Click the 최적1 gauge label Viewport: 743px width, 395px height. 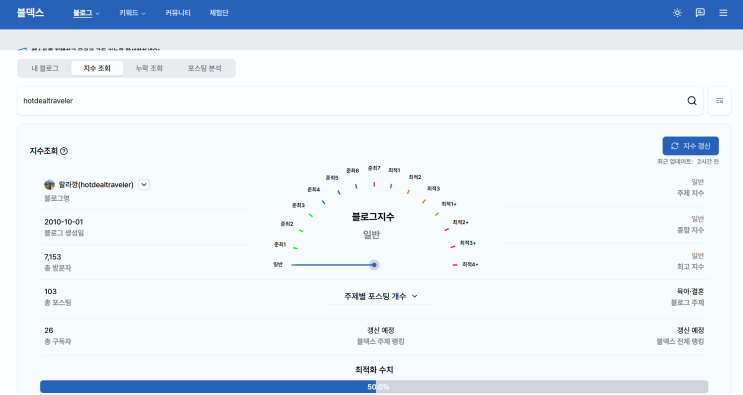click(394, 170)
